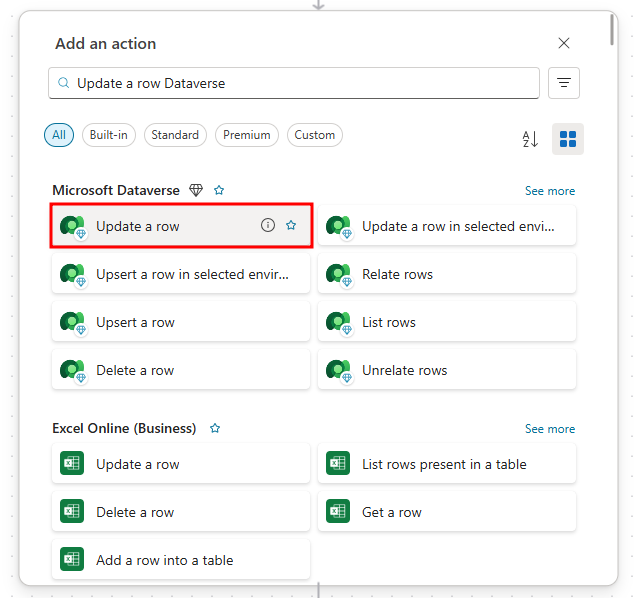Click the Upsert a row Dataverse icon
639x598 pixels.
click(x=73, y=323)
